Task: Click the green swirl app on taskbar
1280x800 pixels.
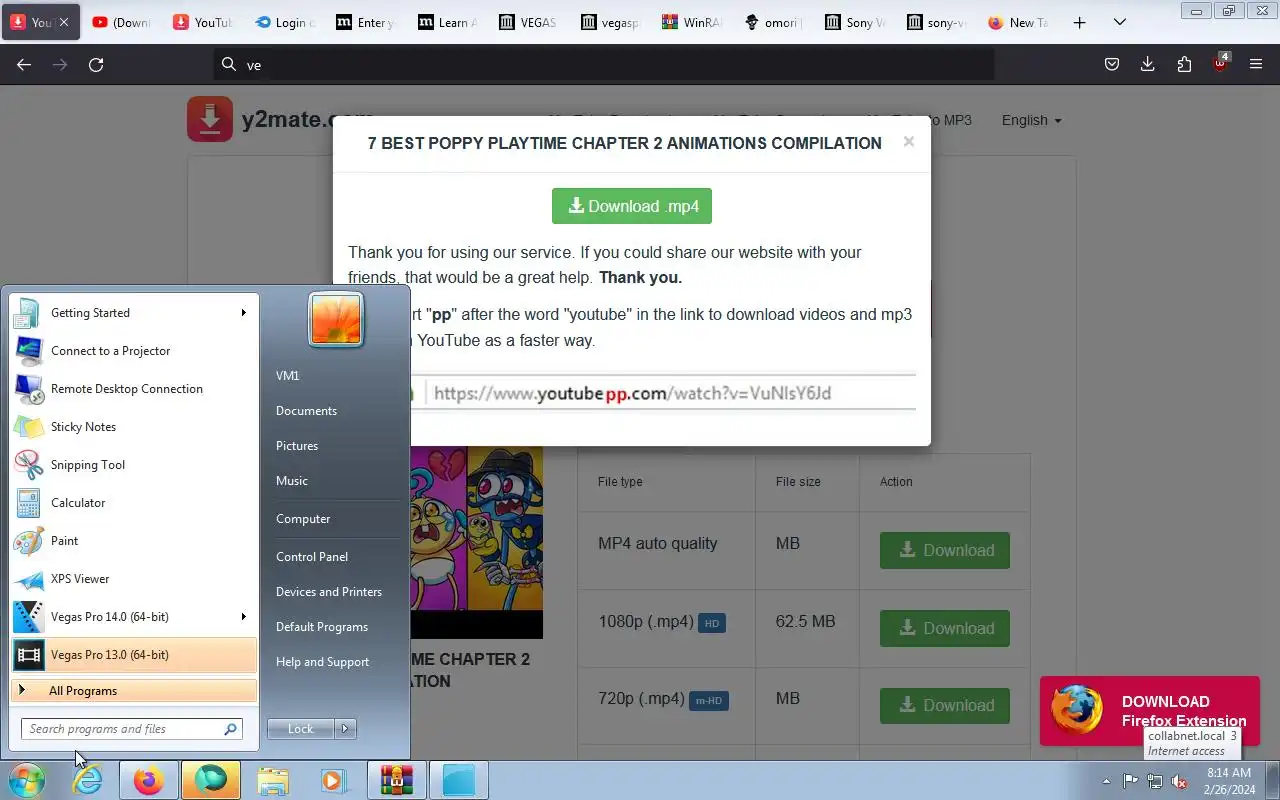Action: point(210,780)
